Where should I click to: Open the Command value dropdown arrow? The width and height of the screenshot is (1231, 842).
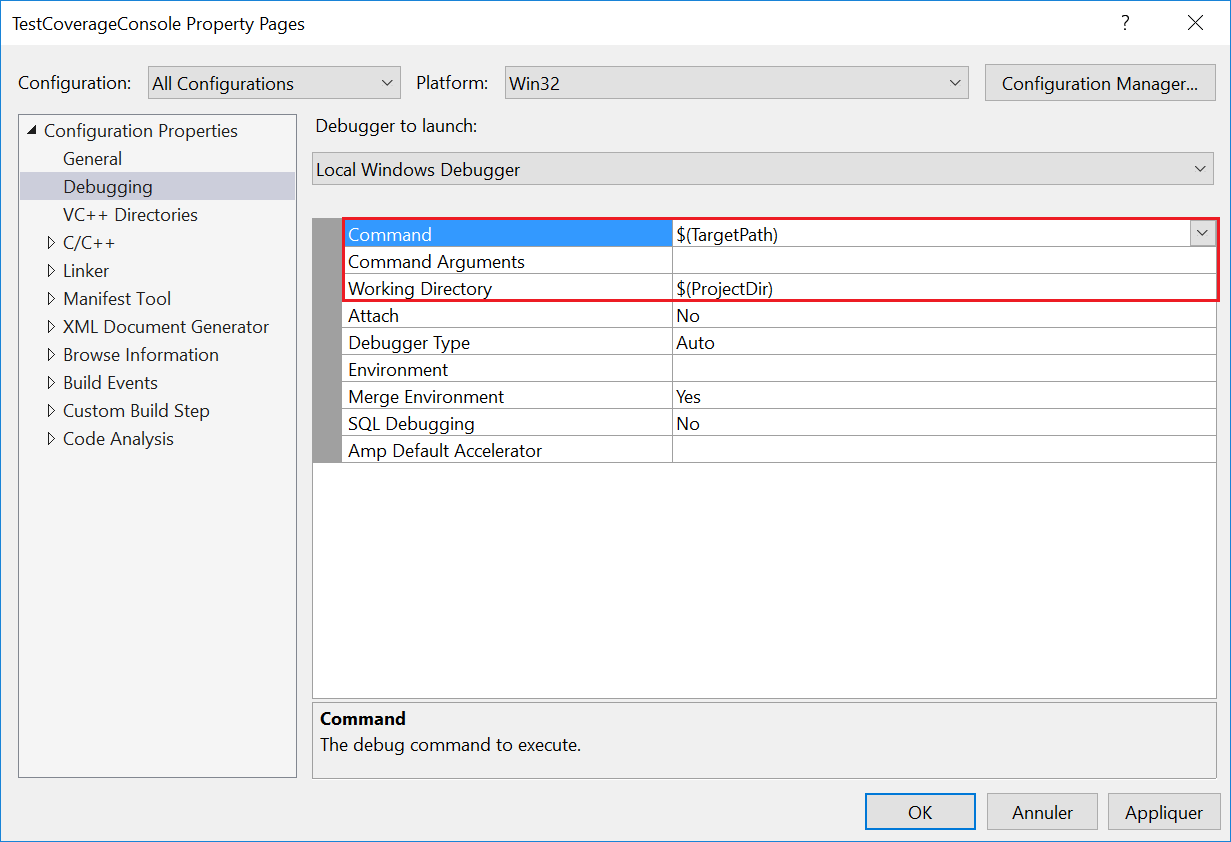tap(1202, 234)
